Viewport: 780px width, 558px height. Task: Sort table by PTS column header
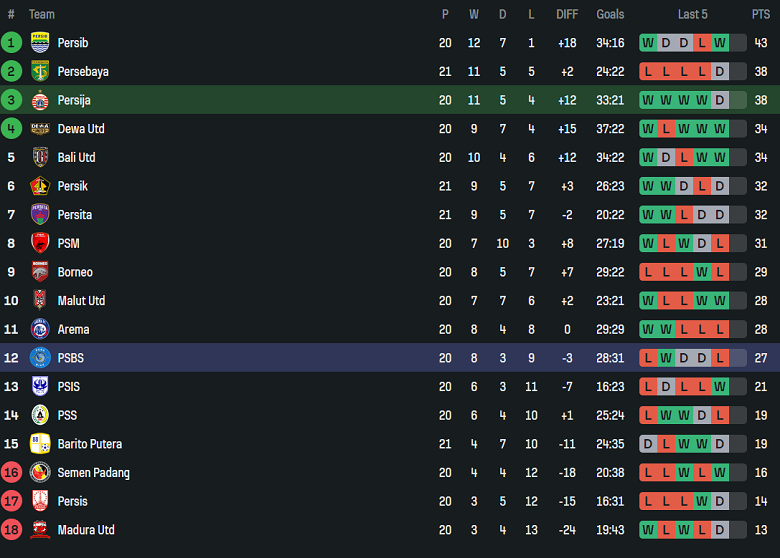pos(761,14)
